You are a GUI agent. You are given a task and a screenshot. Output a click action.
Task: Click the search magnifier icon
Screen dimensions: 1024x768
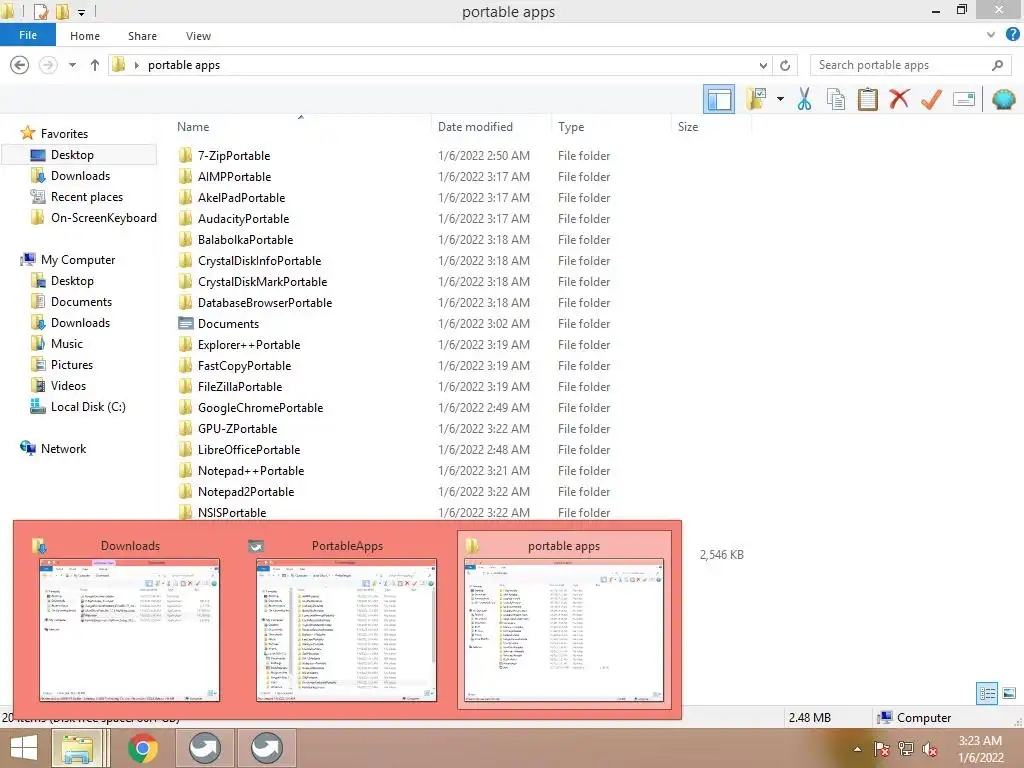pos(997,65)
